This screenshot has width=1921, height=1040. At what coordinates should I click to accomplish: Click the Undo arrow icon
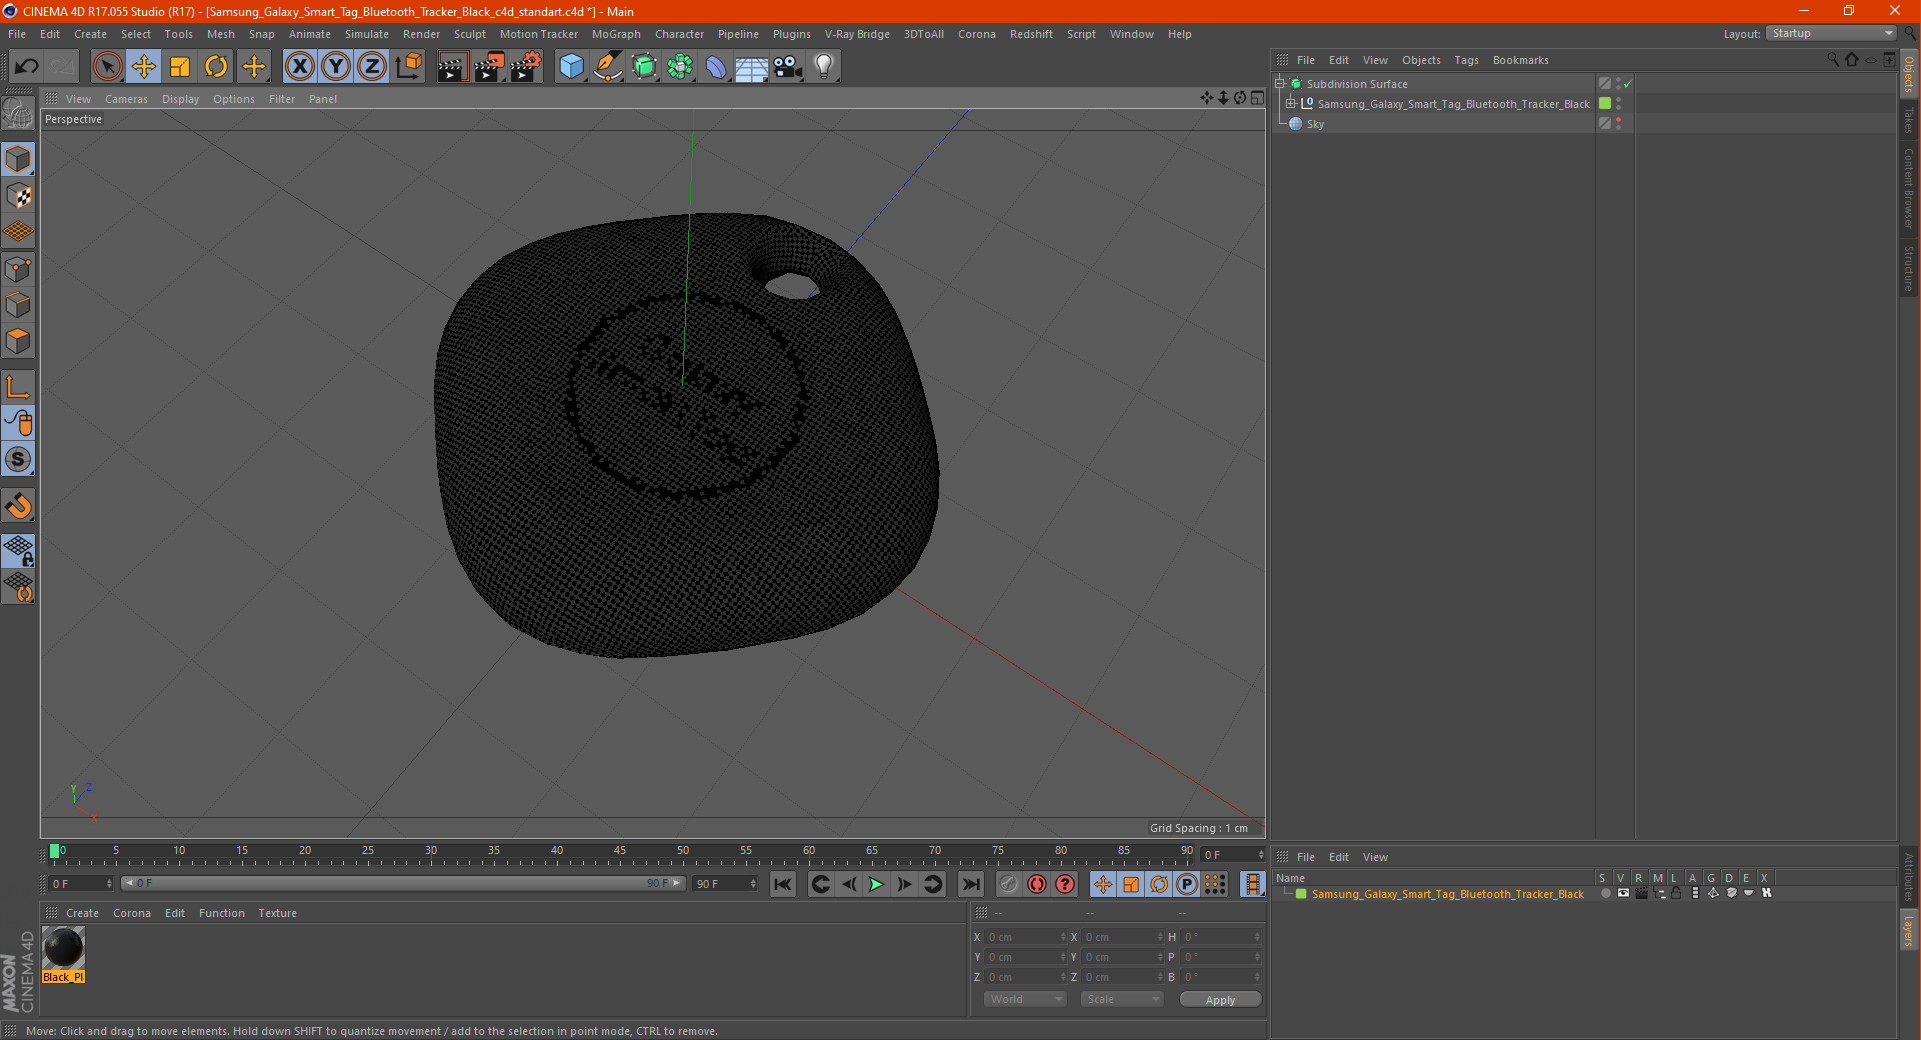(x=27, y=67)
